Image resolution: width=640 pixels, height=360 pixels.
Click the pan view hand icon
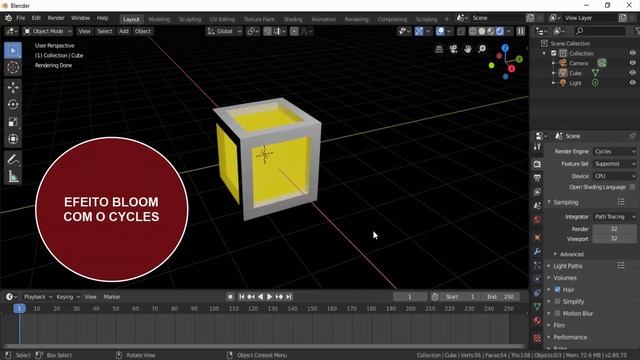tap(467, 49)
